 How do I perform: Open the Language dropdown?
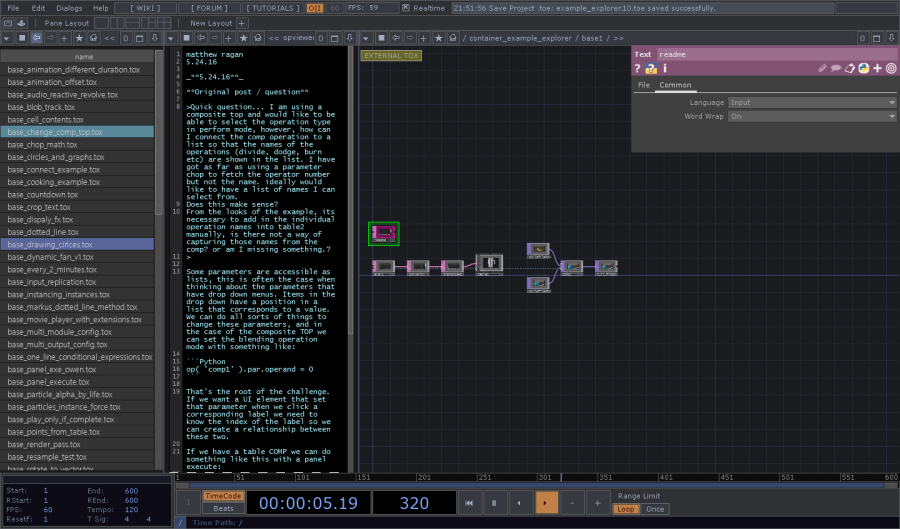pos(812,102)
